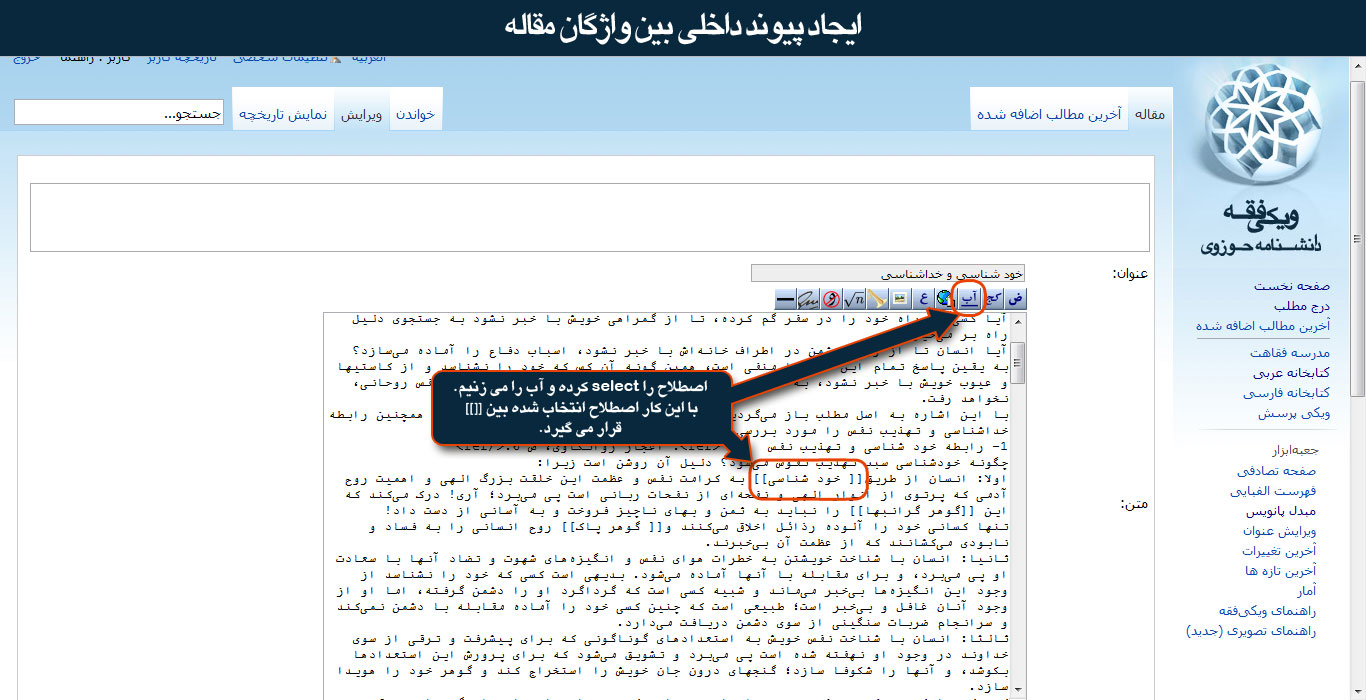Click the heading (ع) toolbar icon
The width and height of the screenshot is (1366, 700).
click(x=922, y=298)
